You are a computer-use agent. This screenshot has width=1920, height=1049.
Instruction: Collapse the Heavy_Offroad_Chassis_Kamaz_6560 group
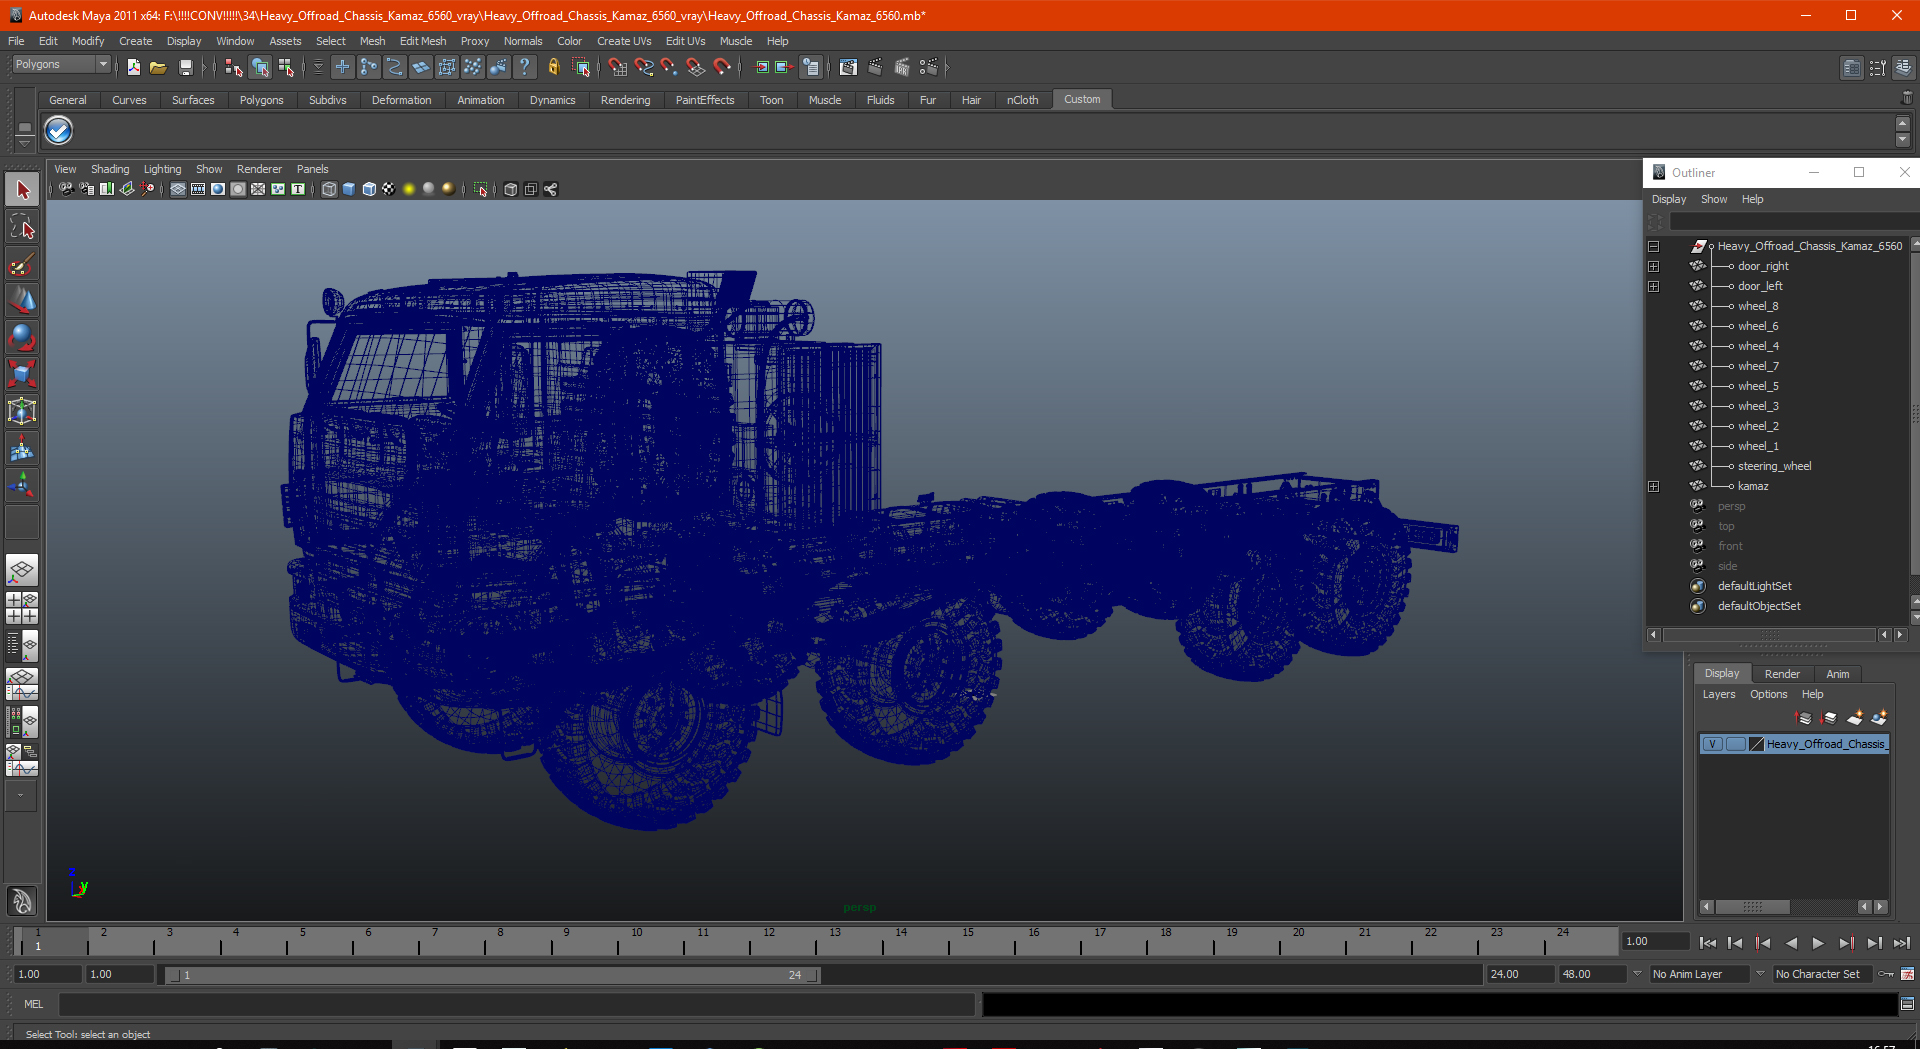point(1654,246)
